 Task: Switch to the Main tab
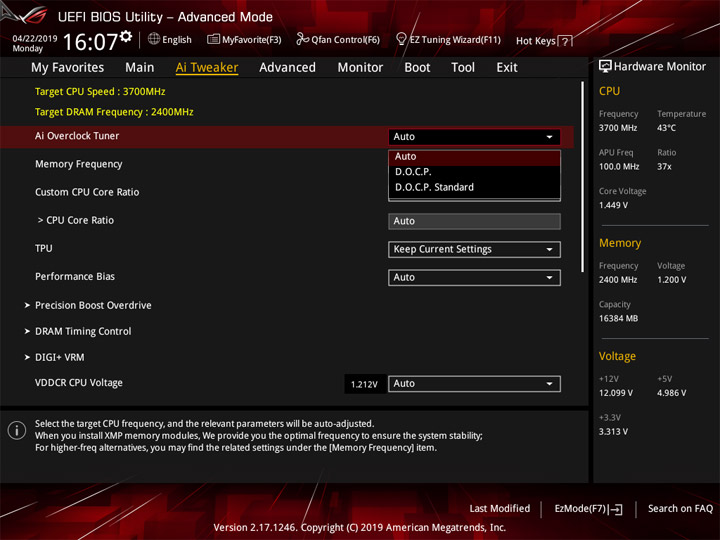pos(140,68)
